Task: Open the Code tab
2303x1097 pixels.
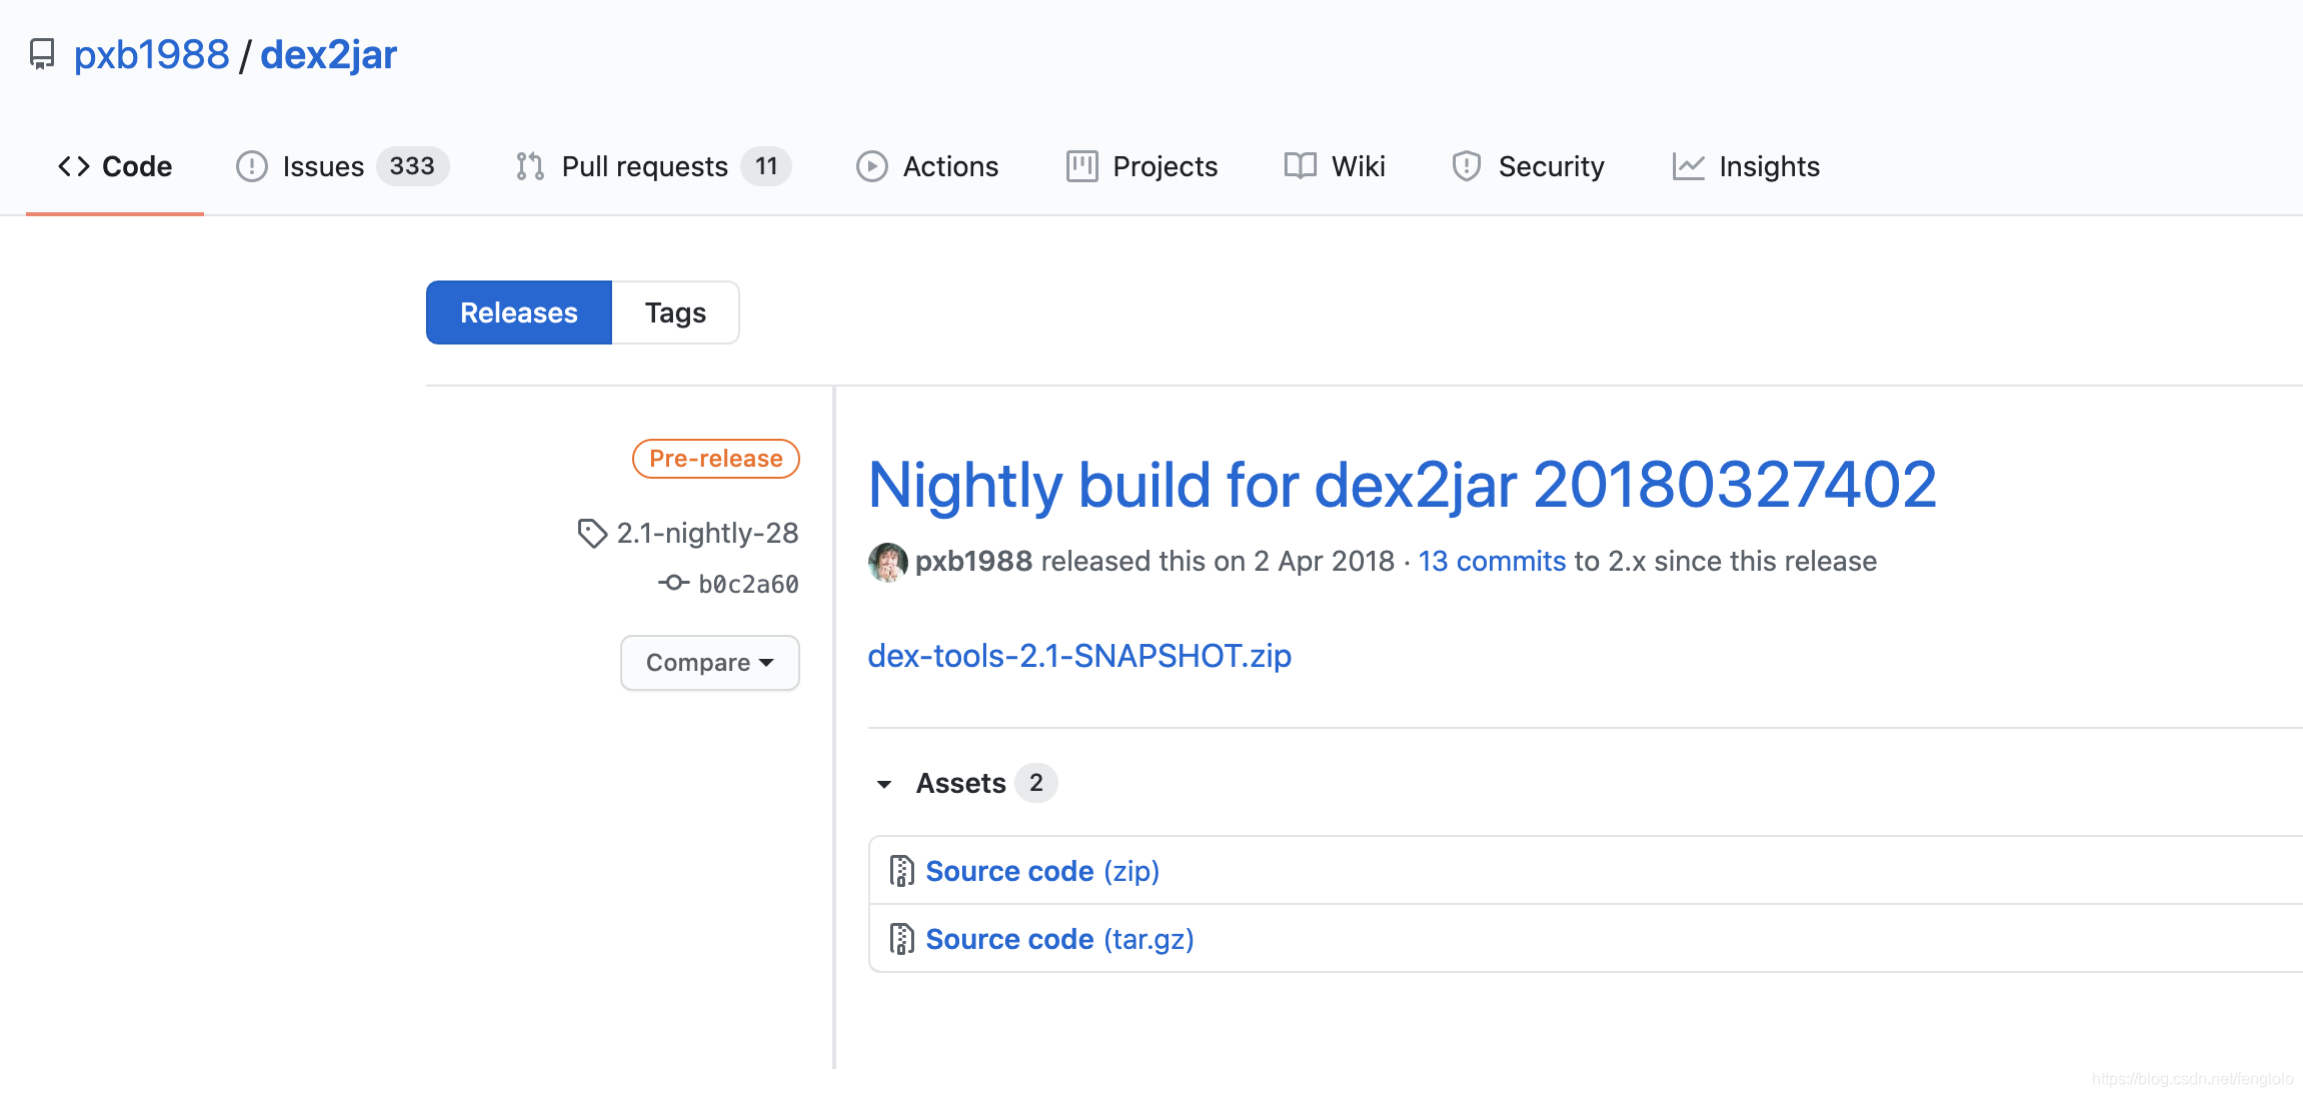Action: pos(115,166)
